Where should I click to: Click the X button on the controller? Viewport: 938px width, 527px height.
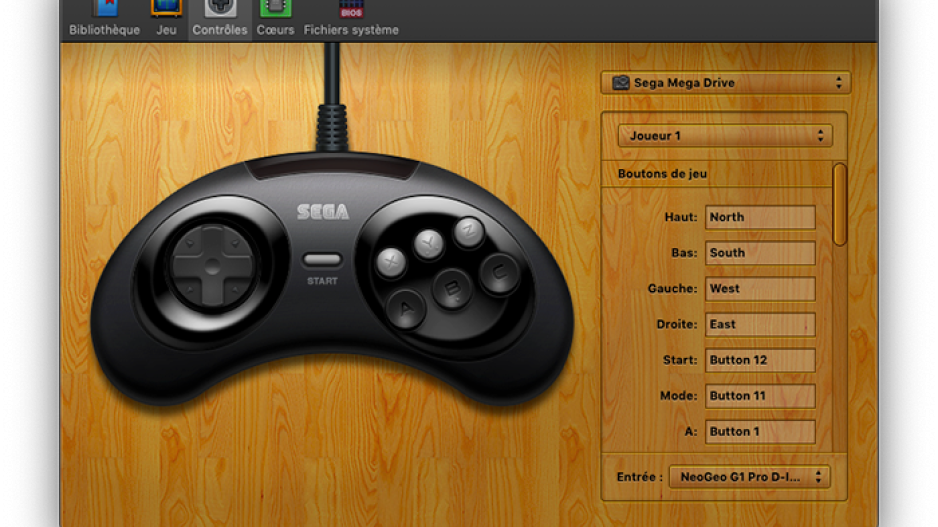pyautogui.click(x=391, y=262)
